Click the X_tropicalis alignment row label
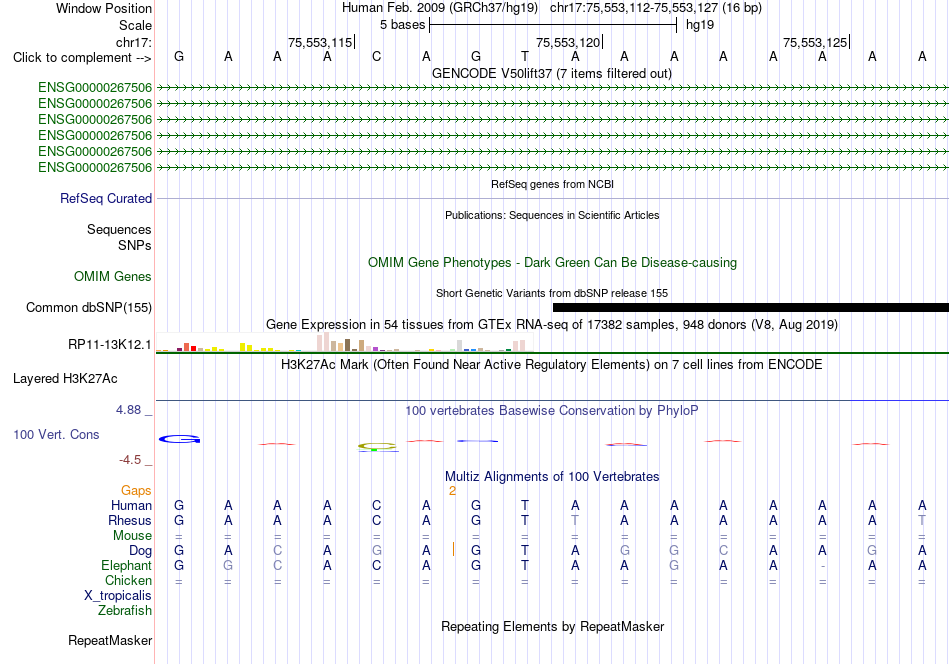The width and height of the screenshot is (950, 664). click(118, 596)
